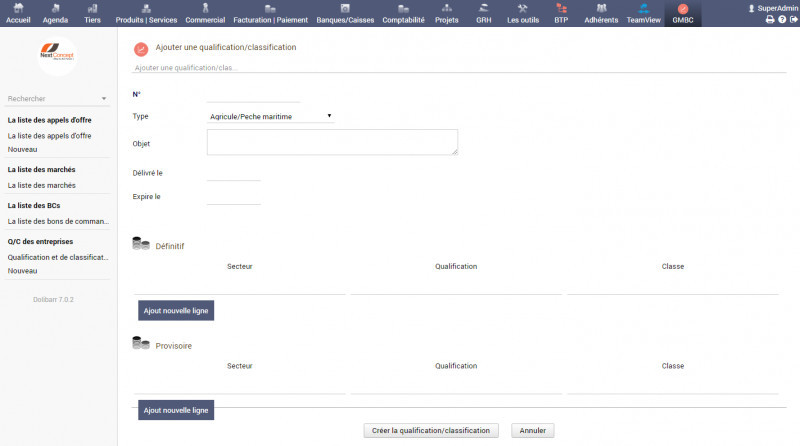Open La liste des bons de commande
Viewport: 800px width, 446px height.
coord(58,221)
